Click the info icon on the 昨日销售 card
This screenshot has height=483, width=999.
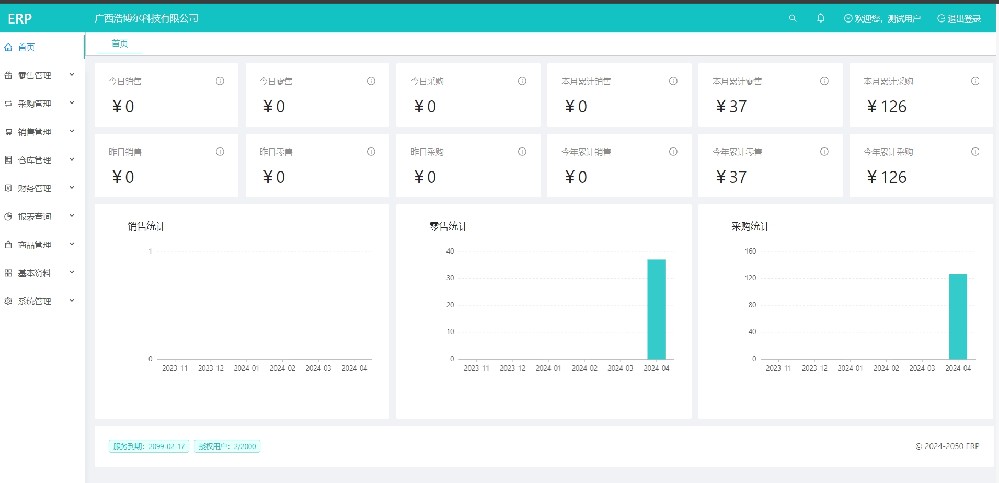220,152
